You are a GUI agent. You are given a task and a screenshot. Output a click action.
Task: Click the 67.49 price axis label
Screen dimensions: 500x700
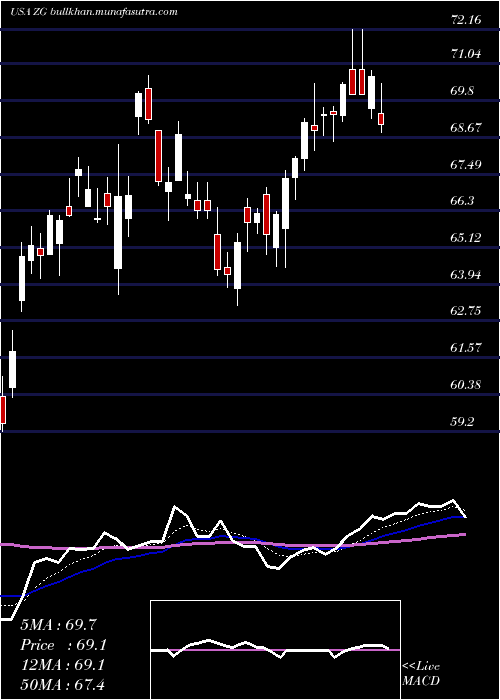click(x=466, y=165)
